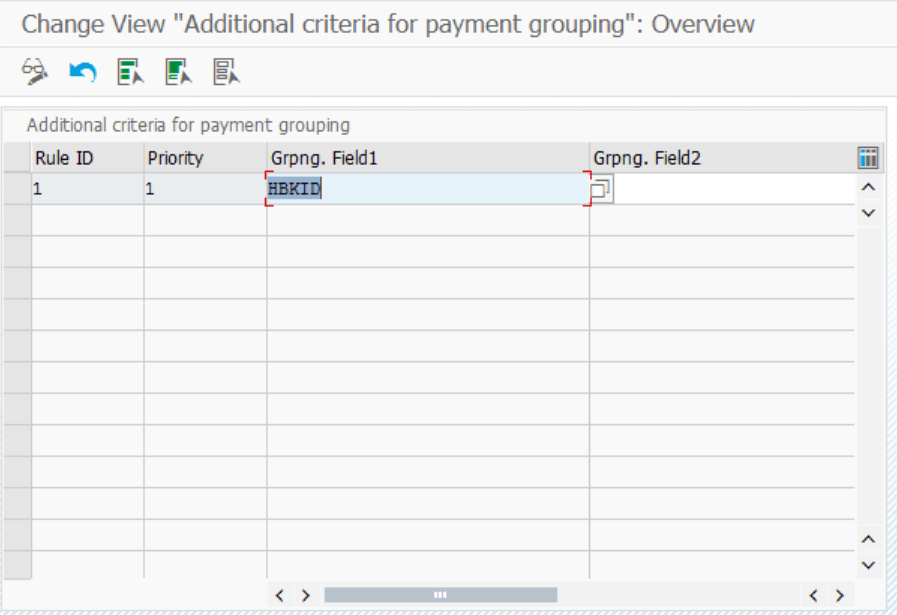Screen dimensions: 897x615
Task: Click the top vertical scroll-up arrow
Action: (868, 187)
